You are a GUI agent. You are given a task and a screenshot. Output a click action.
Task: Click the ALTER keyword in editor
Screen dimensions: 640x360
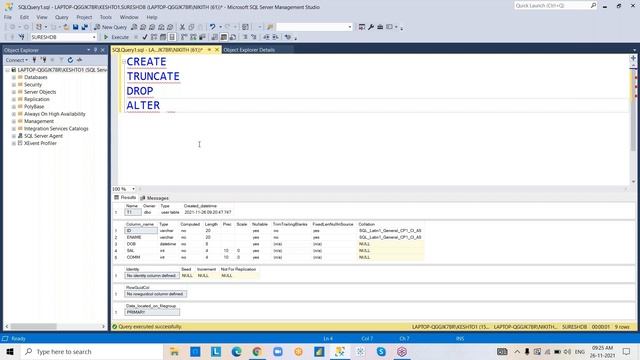point(143,105)
